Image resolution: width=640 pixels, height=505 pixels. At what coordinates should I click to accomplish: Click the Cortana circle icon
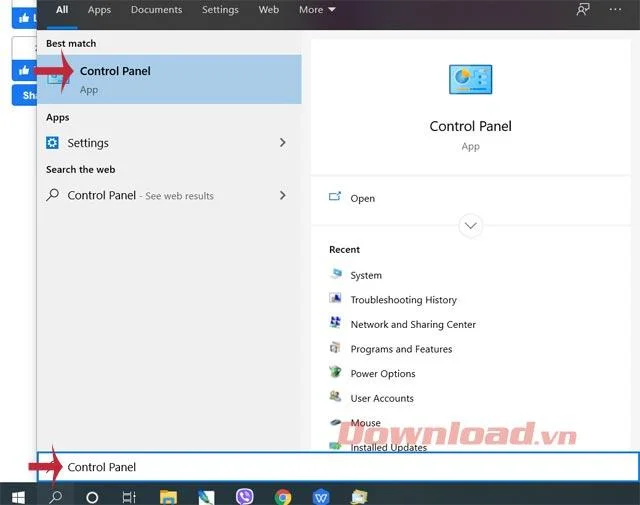coord(92,497)
